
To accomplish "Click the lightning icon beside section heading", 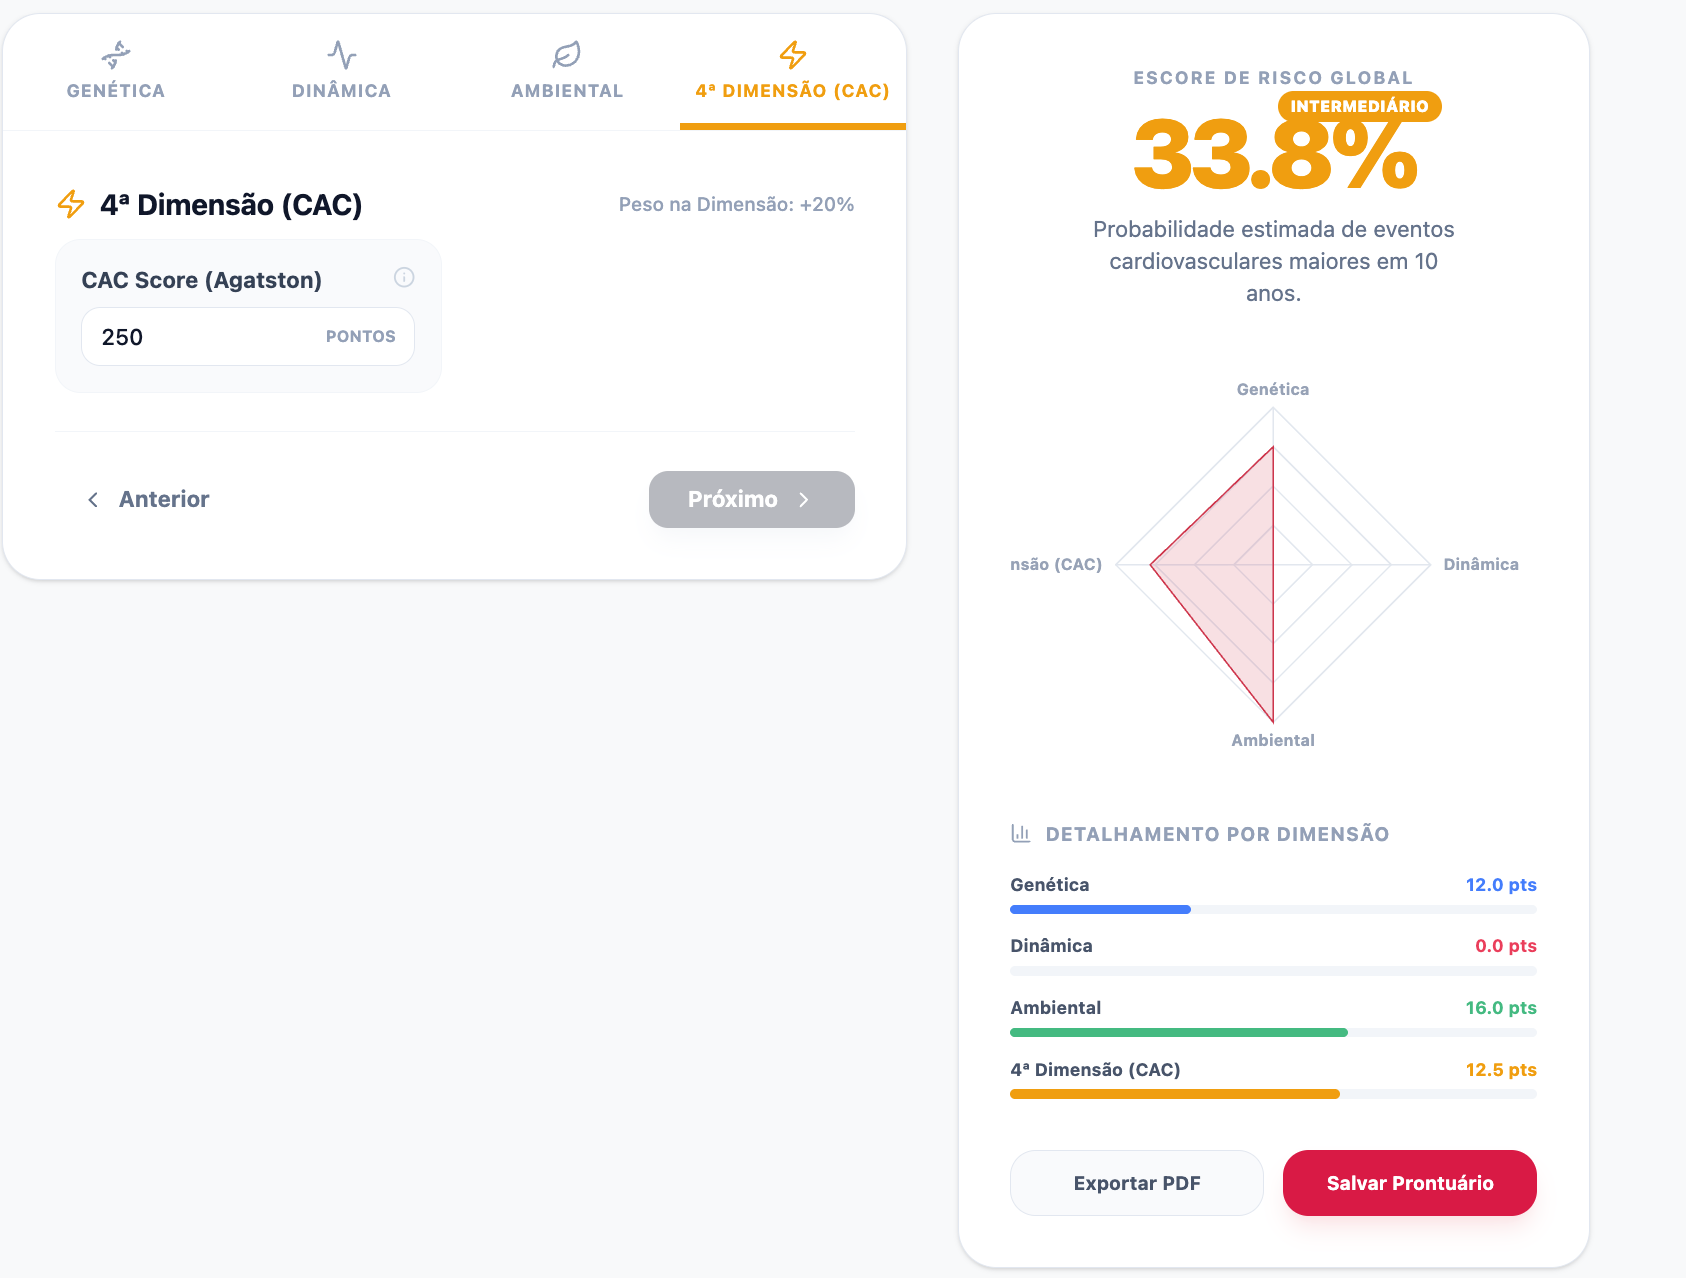I will pos(71,204).
